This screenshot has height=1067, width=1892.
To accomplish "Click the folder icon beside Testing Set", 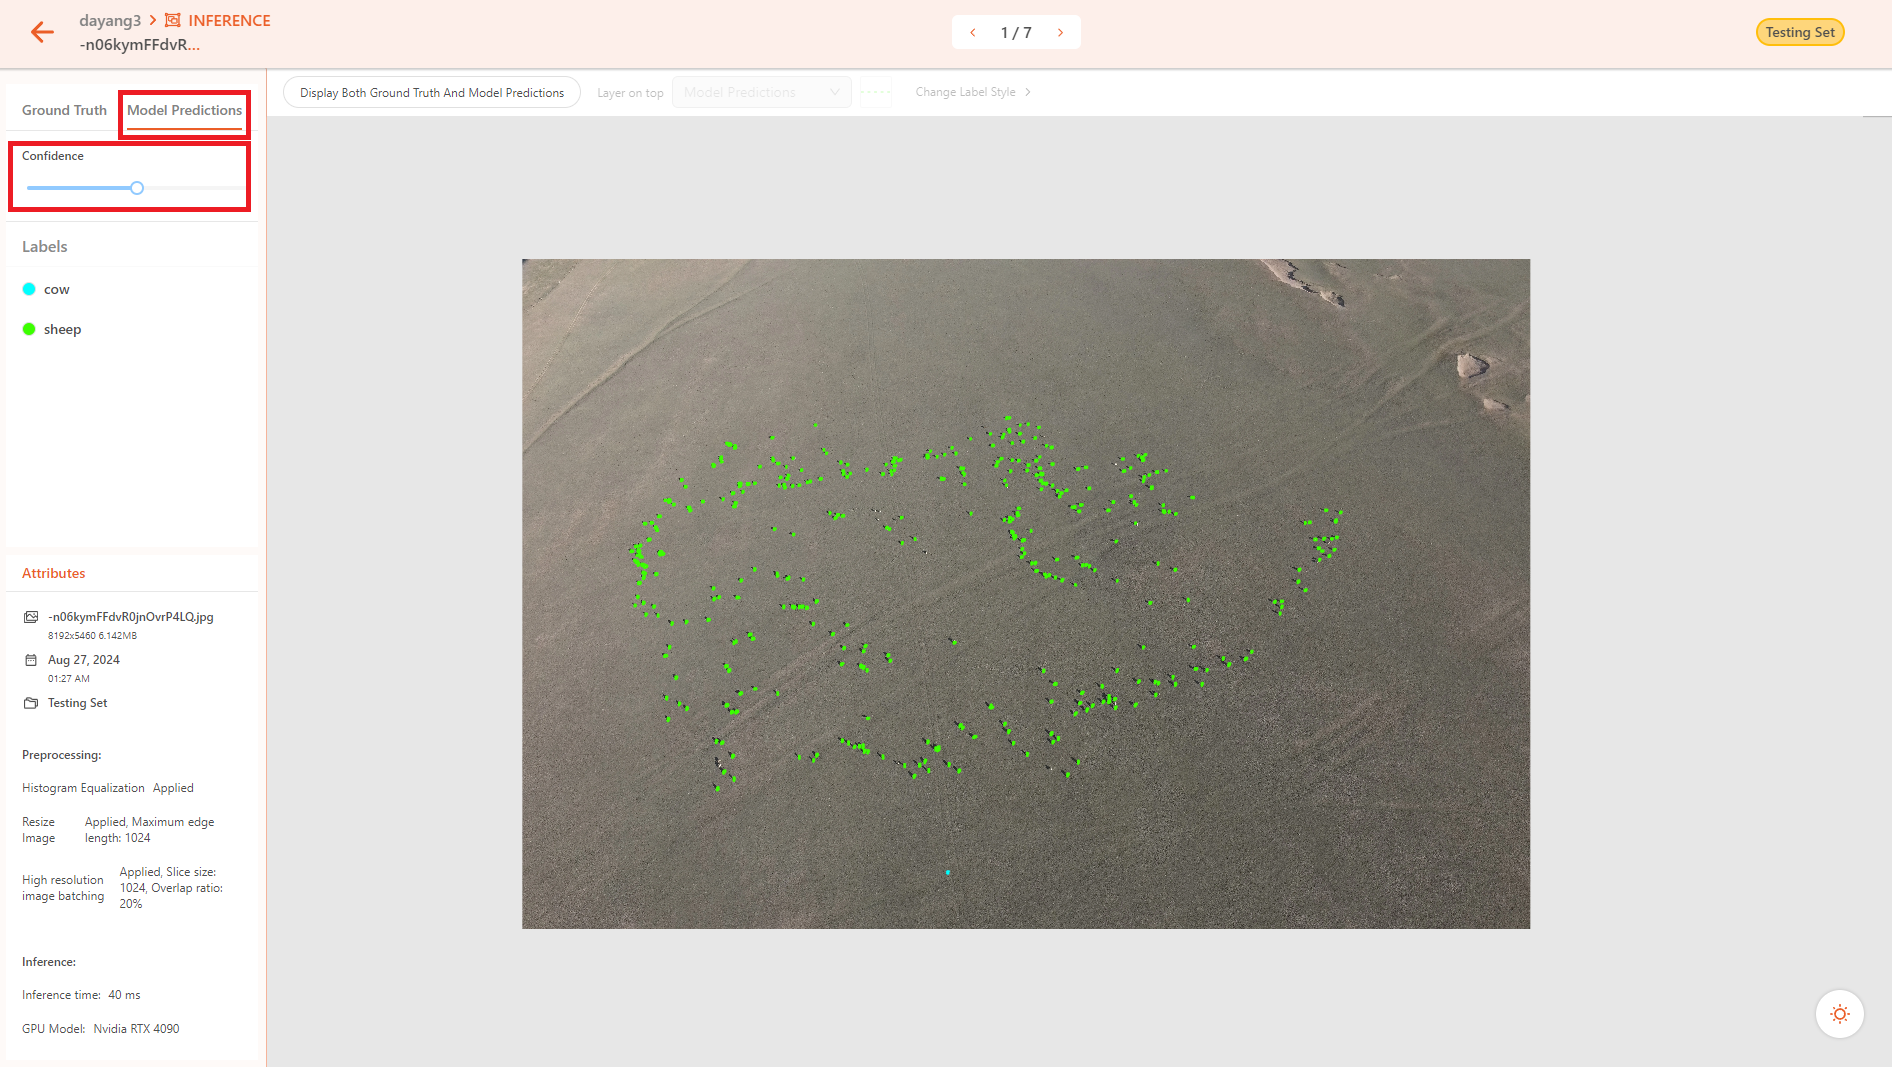I will point(31,703).
